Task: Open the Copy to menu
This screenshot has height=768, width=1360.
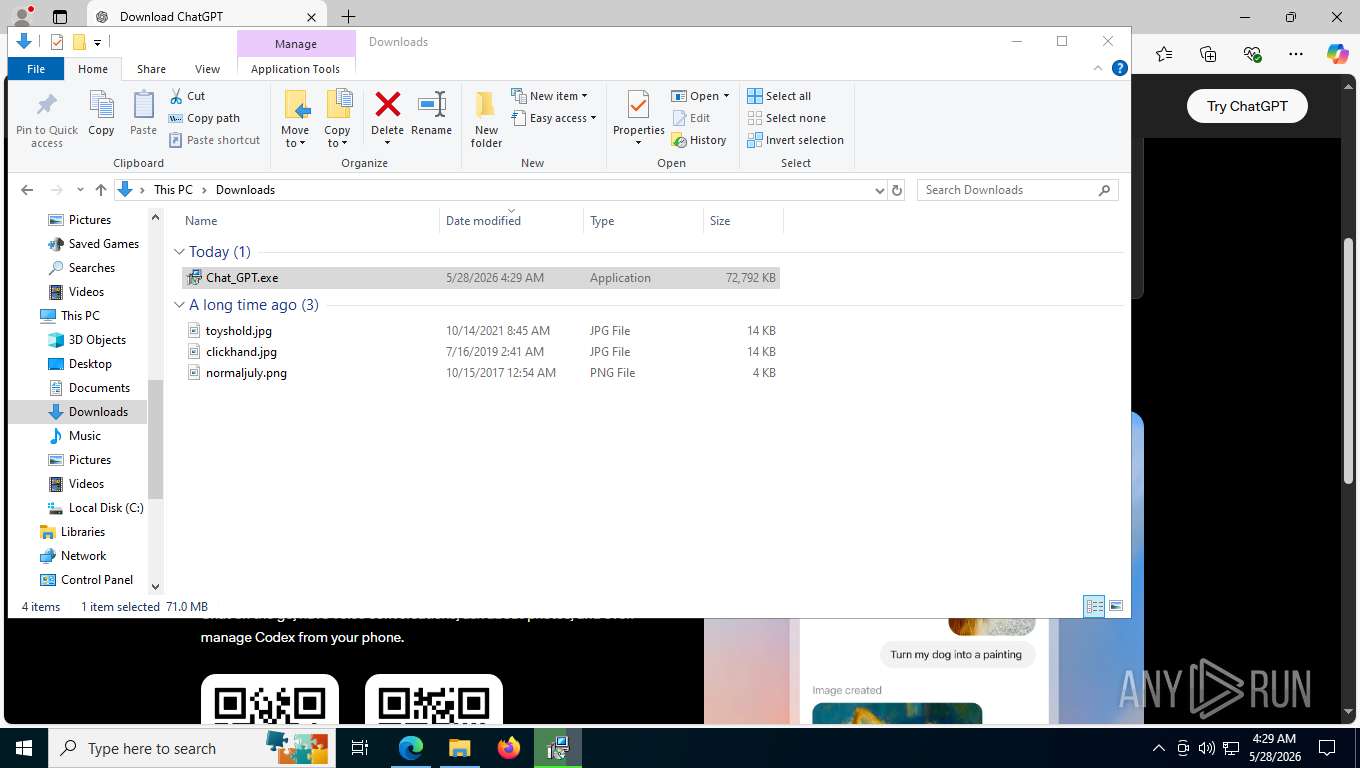Action: point(337,119)
